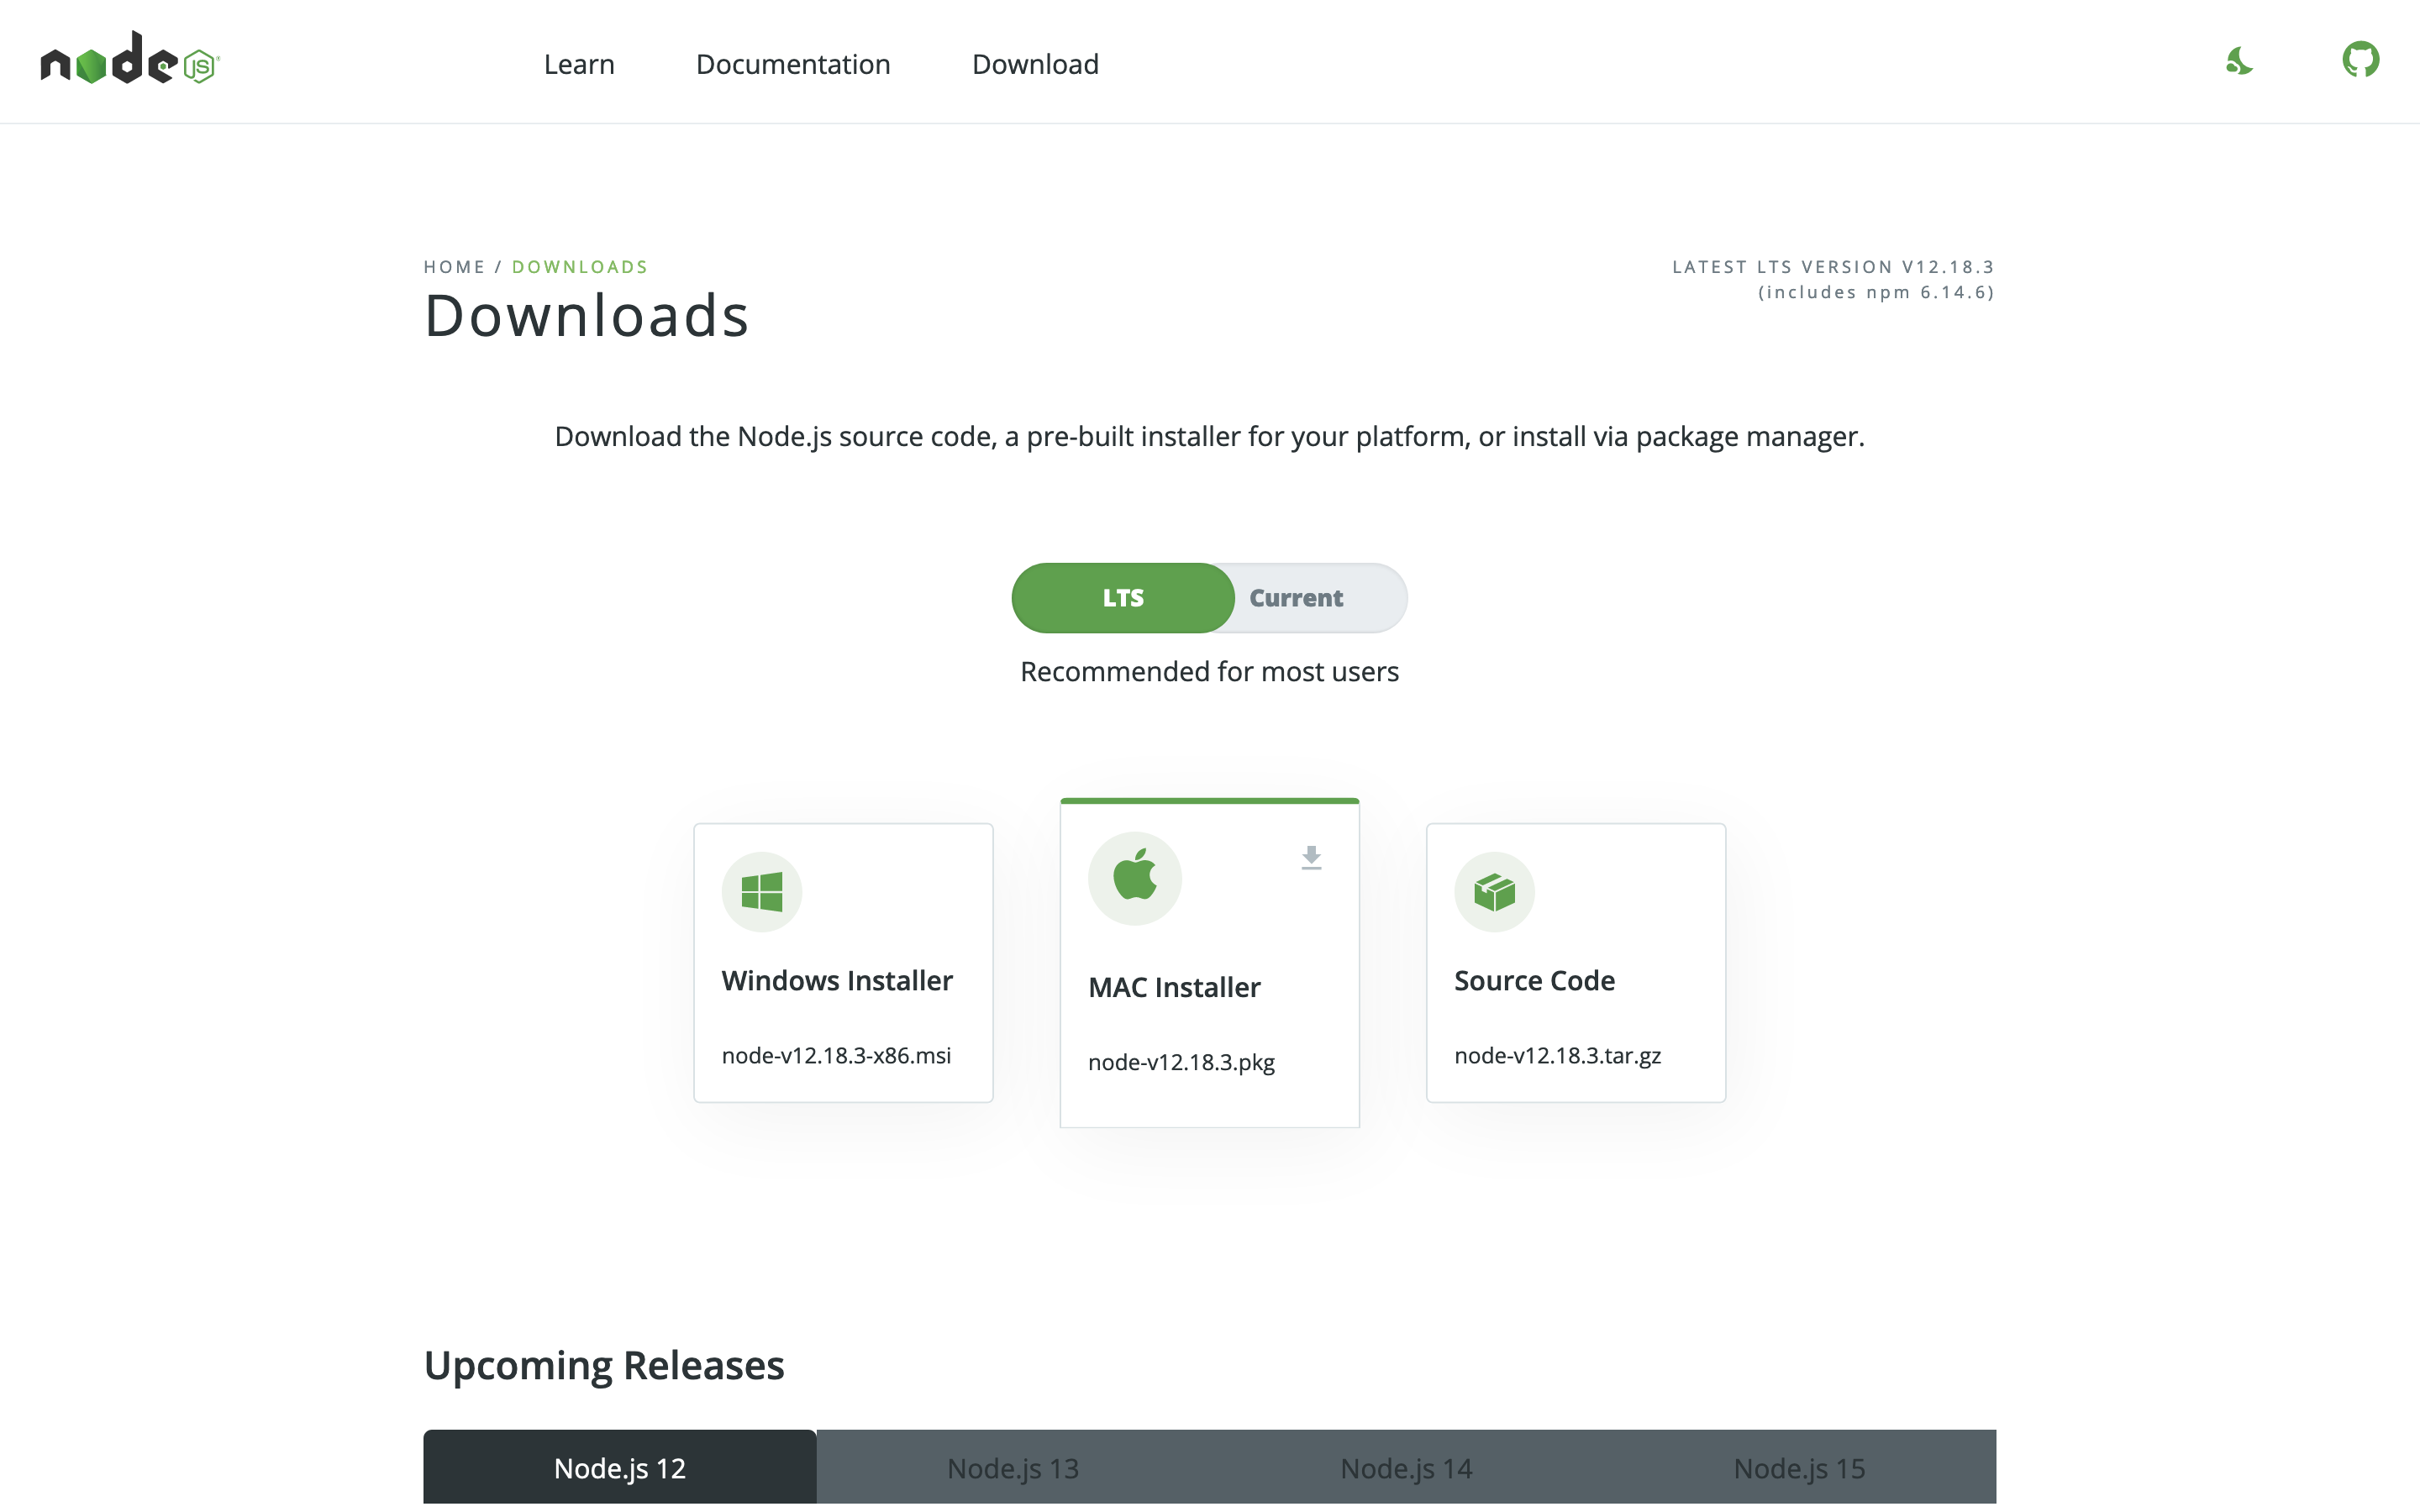Click the HOME breadcrumb link
Viewport: 2420px width, 1512px height.
click(x=454, y=267)
